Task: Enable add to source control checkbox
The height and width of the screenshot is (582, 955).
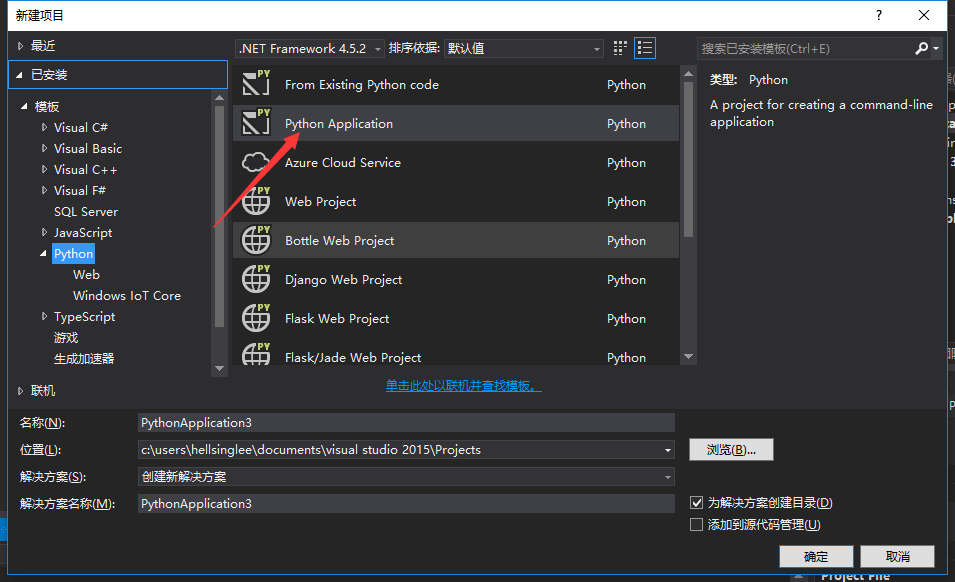Action: tap(697, 525)
